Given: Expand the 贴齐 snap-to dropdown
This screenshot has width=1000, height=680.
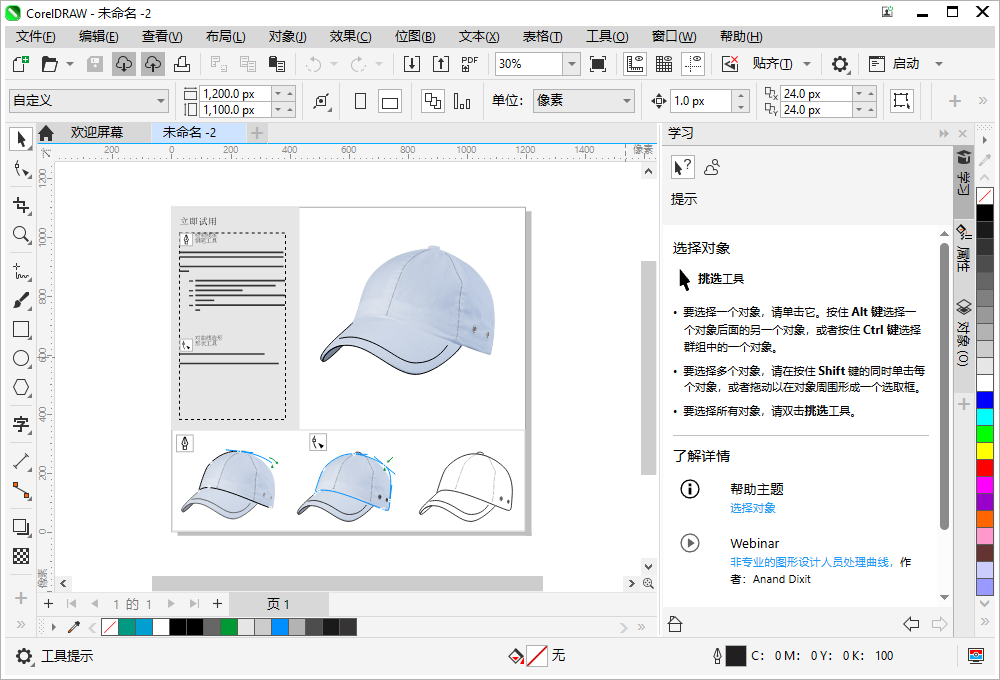Looking at the screenshot, I should point(807,64).
